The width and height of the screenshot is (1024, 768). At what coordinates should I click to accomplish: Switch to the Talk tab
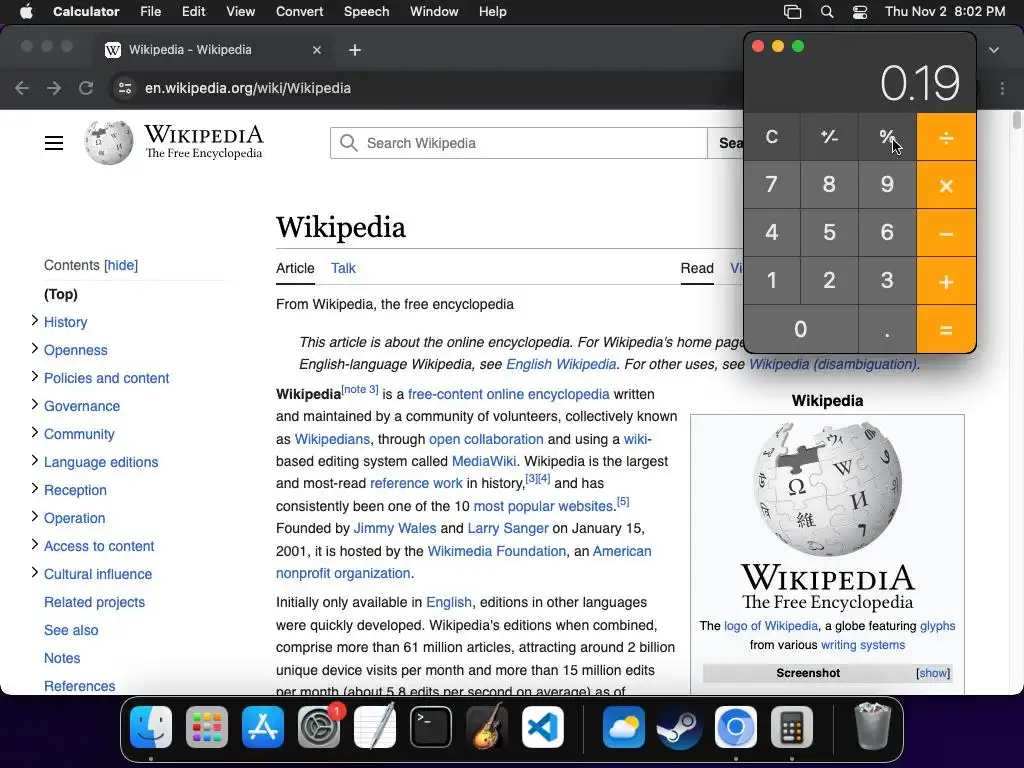click(x=343, y=268)
